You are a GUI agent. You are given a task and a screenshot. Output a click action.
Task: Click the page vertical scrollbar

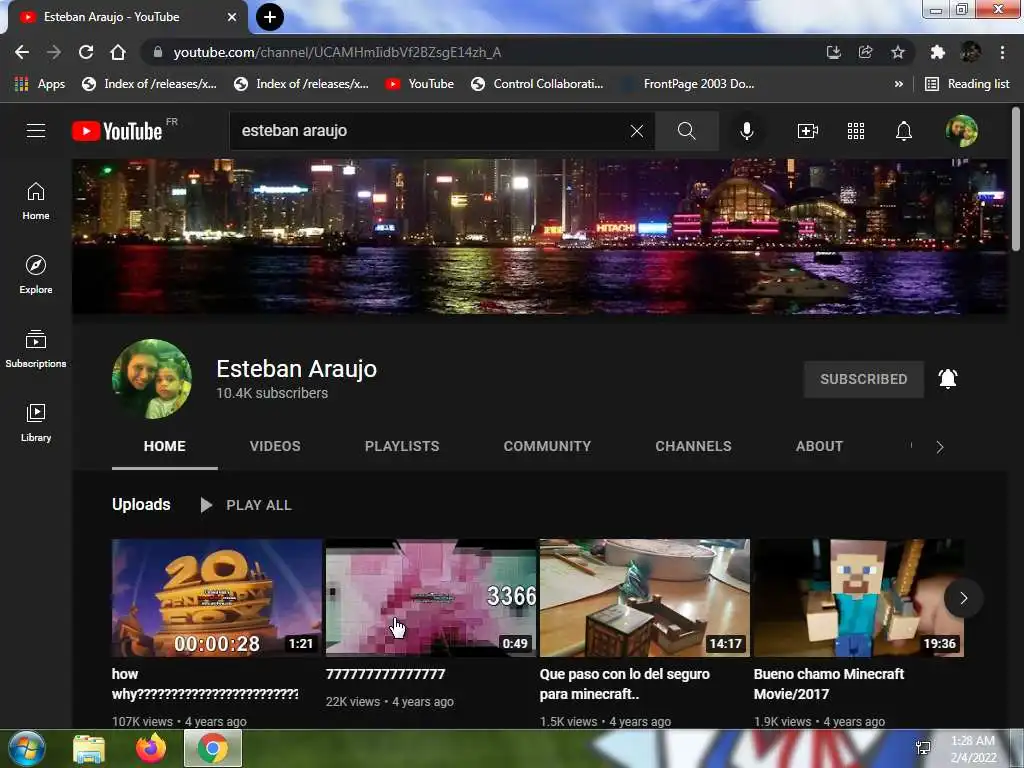pyautogui.click(x=1016, y=179)
